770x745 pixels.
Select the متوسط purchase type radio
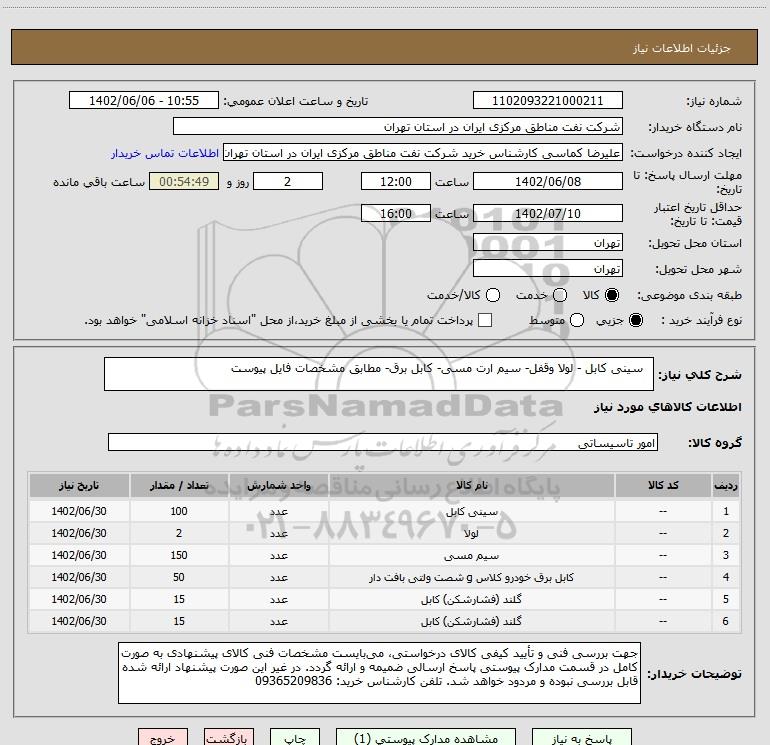(x=577, y=320)
